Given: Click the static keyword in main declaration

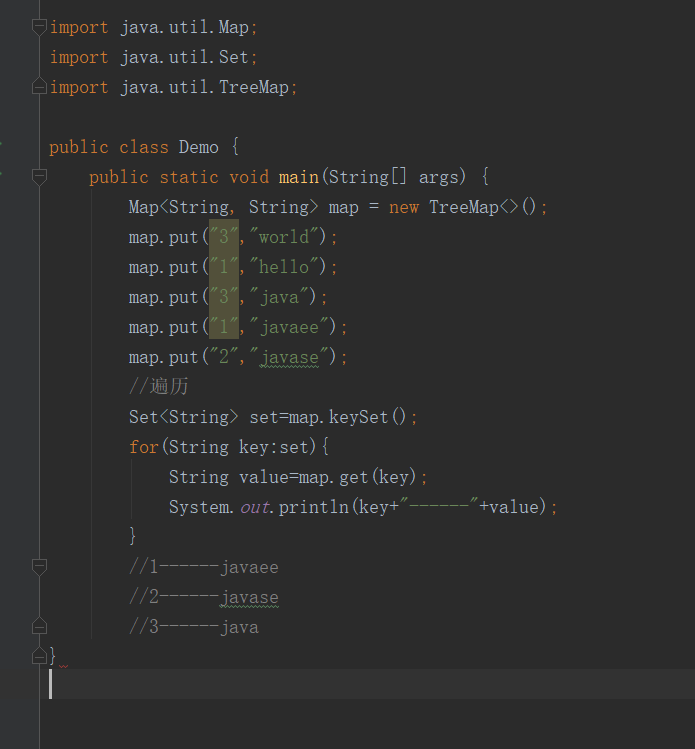Looking at the screenshot, I should pyautogui.click(x=189, y=177).
